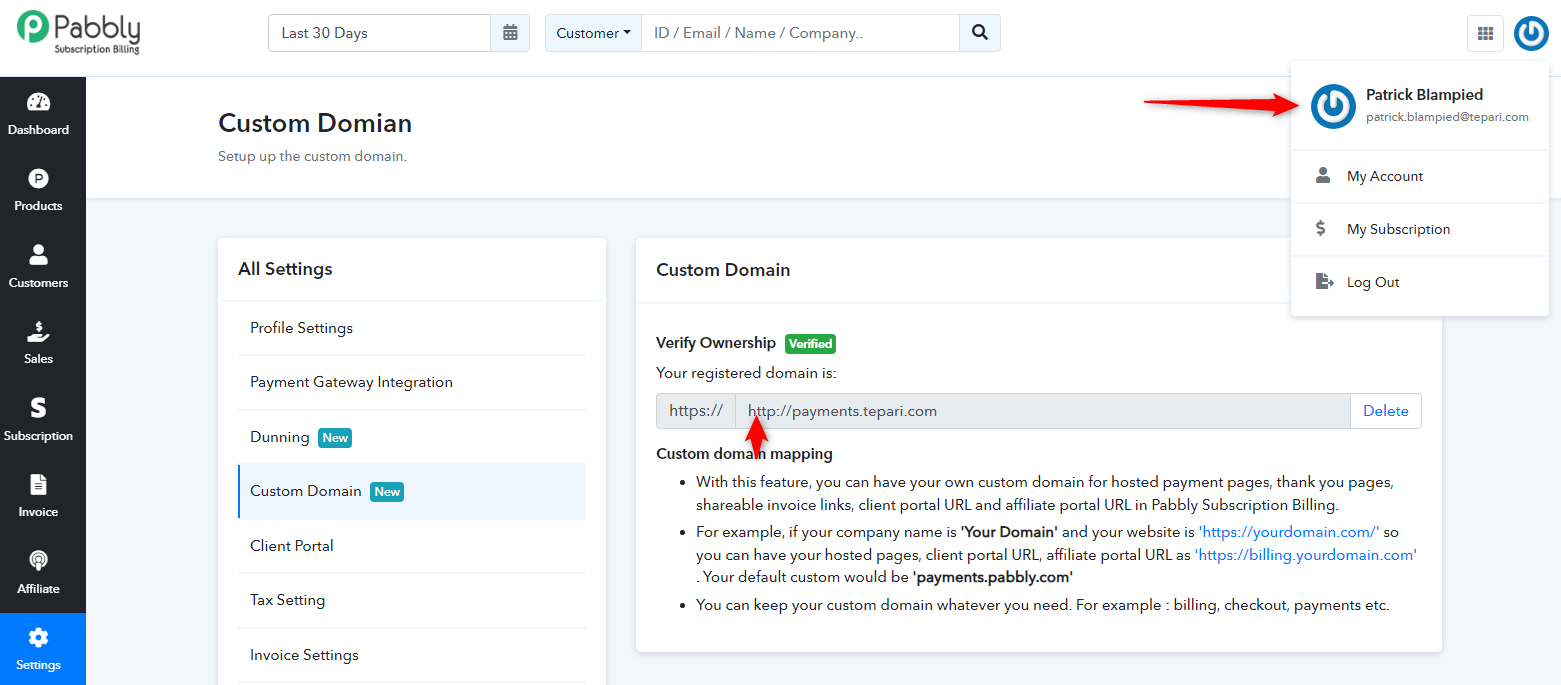Click the green Verified badge
The width and height of the screenshot is (1561, 685).
click(x=810, y=343)
